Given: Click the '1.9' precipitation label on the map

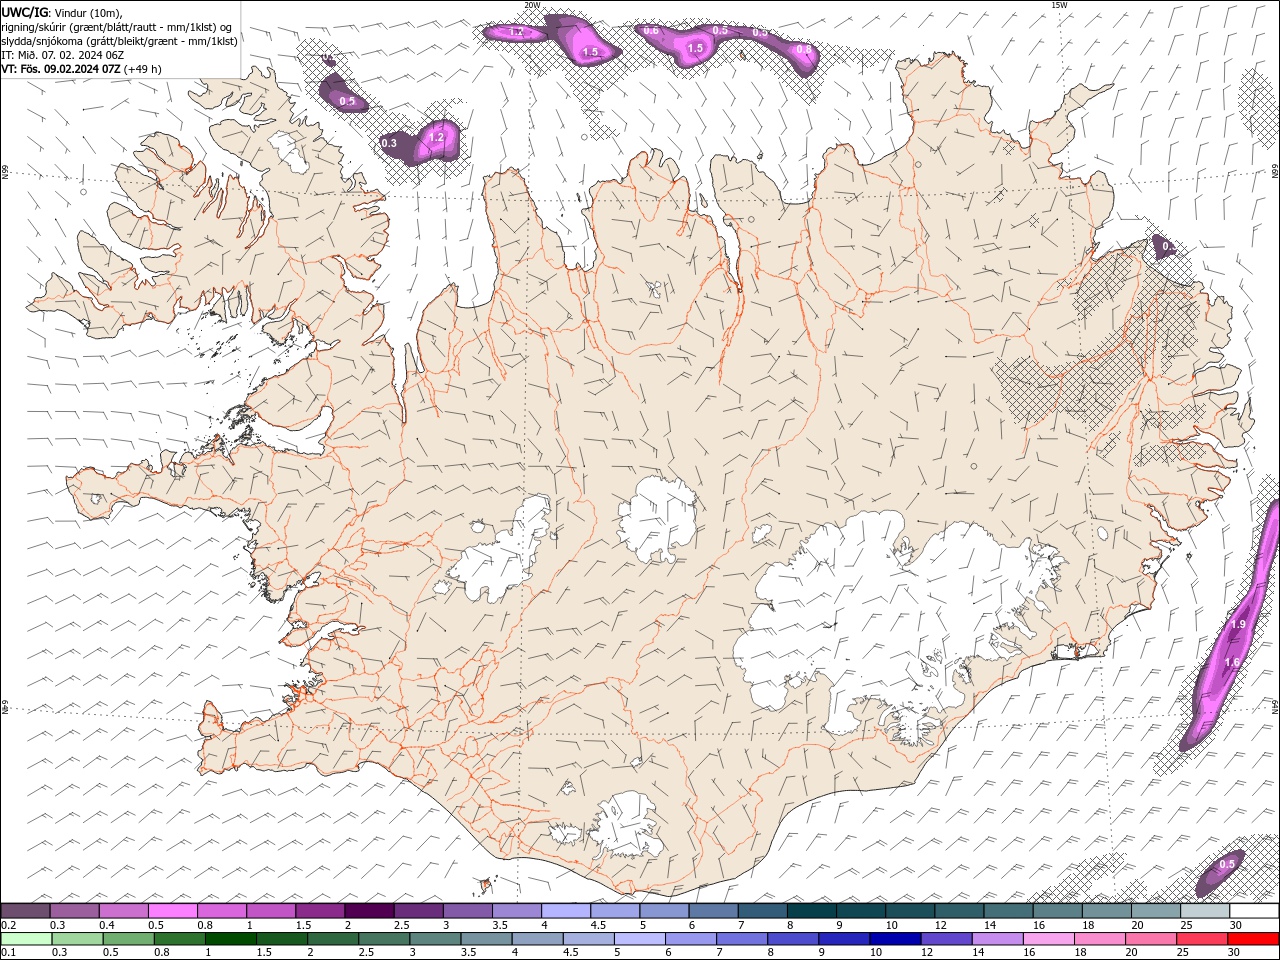Looking at the screenshot, I should (x=1237, y=625).
